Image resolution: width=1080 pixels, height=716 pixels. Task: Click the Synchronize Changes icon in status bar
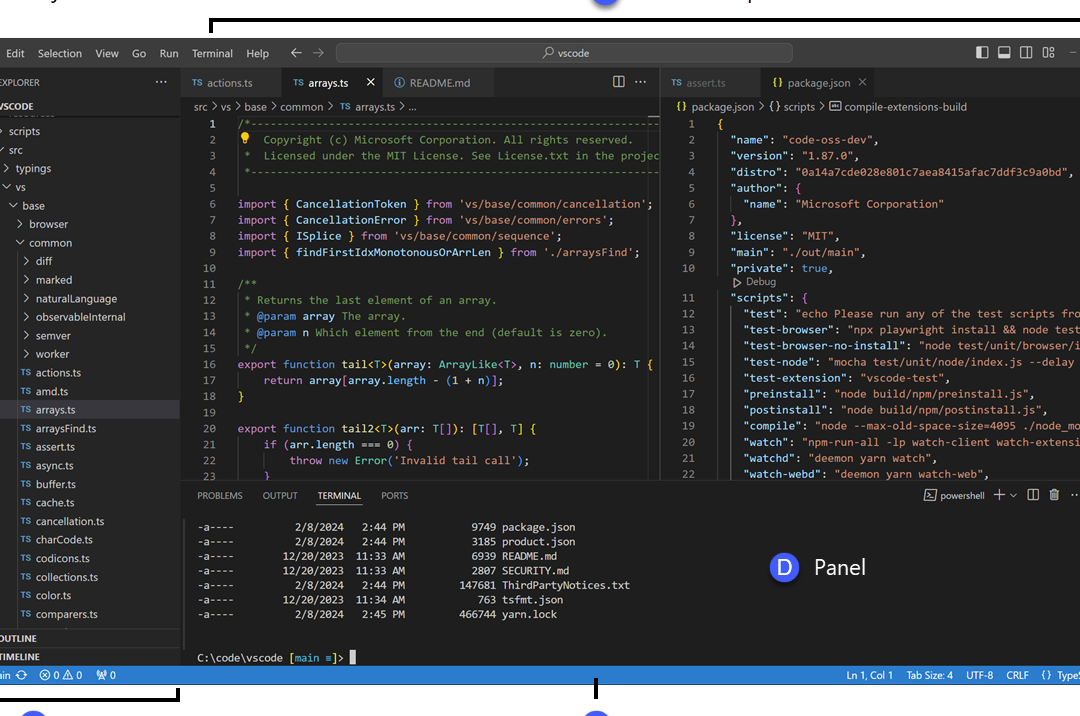click(21, 675)
